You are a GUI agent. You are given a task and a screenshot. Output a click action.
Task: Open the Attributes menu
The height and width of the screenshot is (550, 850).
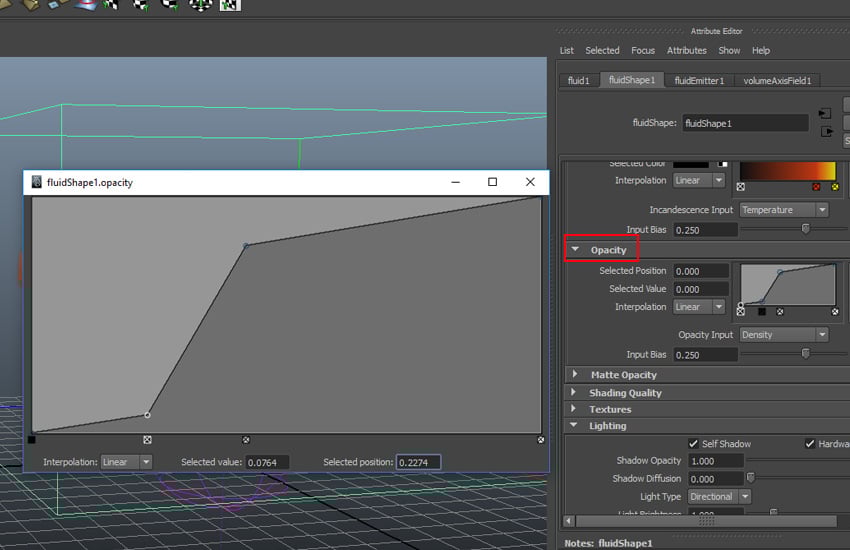[x=686, y=50]
